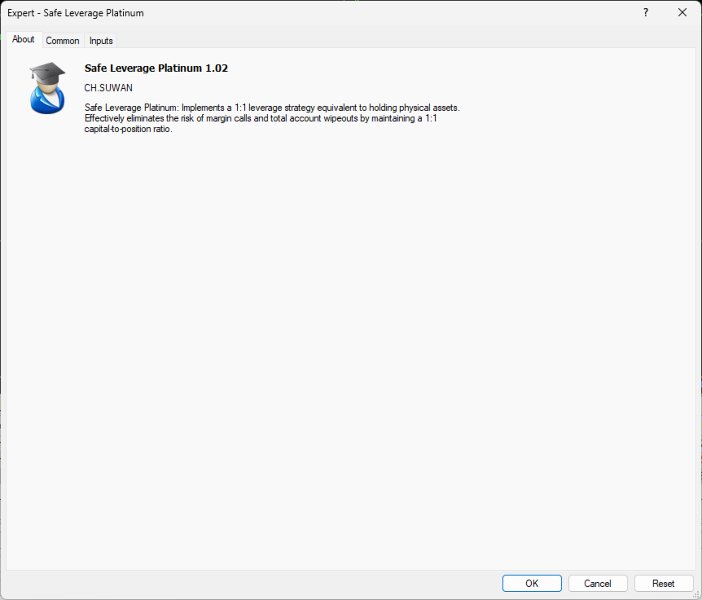Click the resize grip in the dialog corner

pos(697,595)
